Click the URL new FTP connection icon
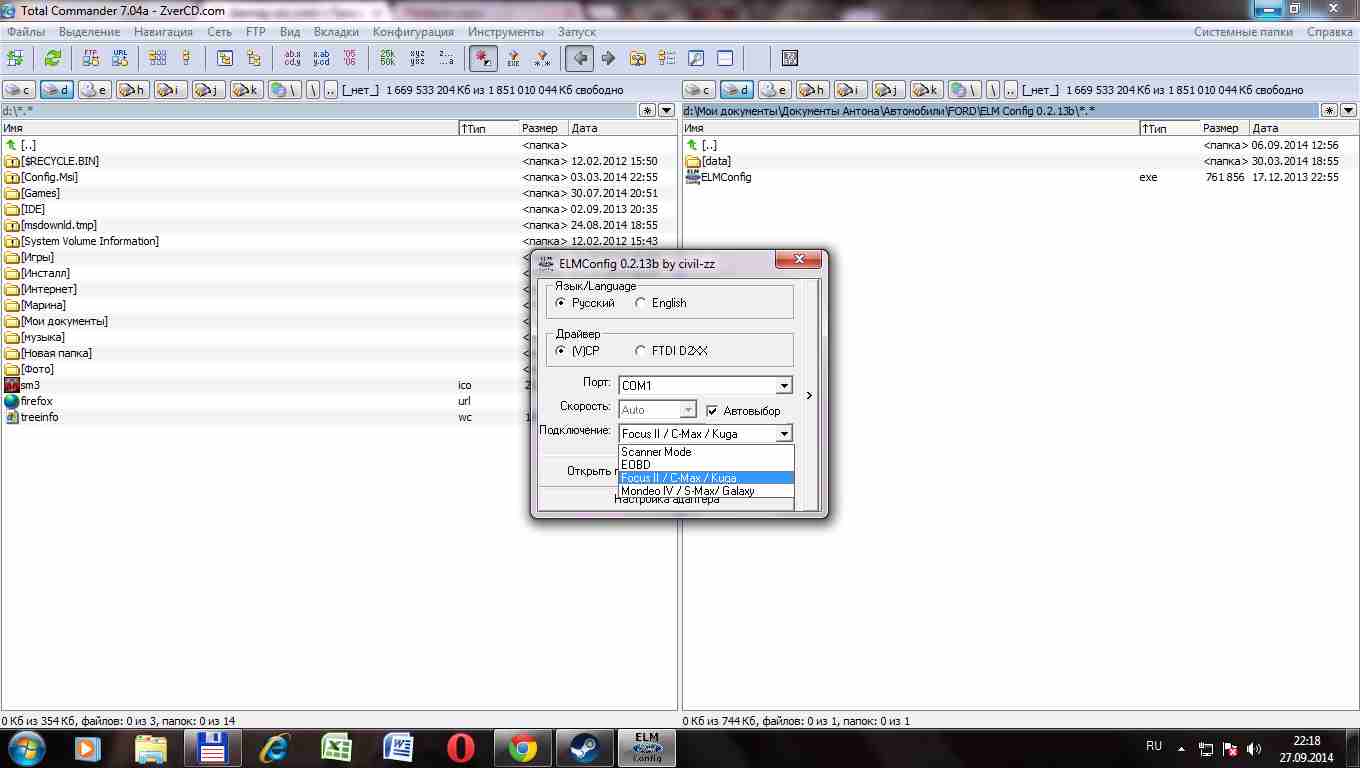Viewport: 1360px width, 768px height. click(x=120, y=58)
